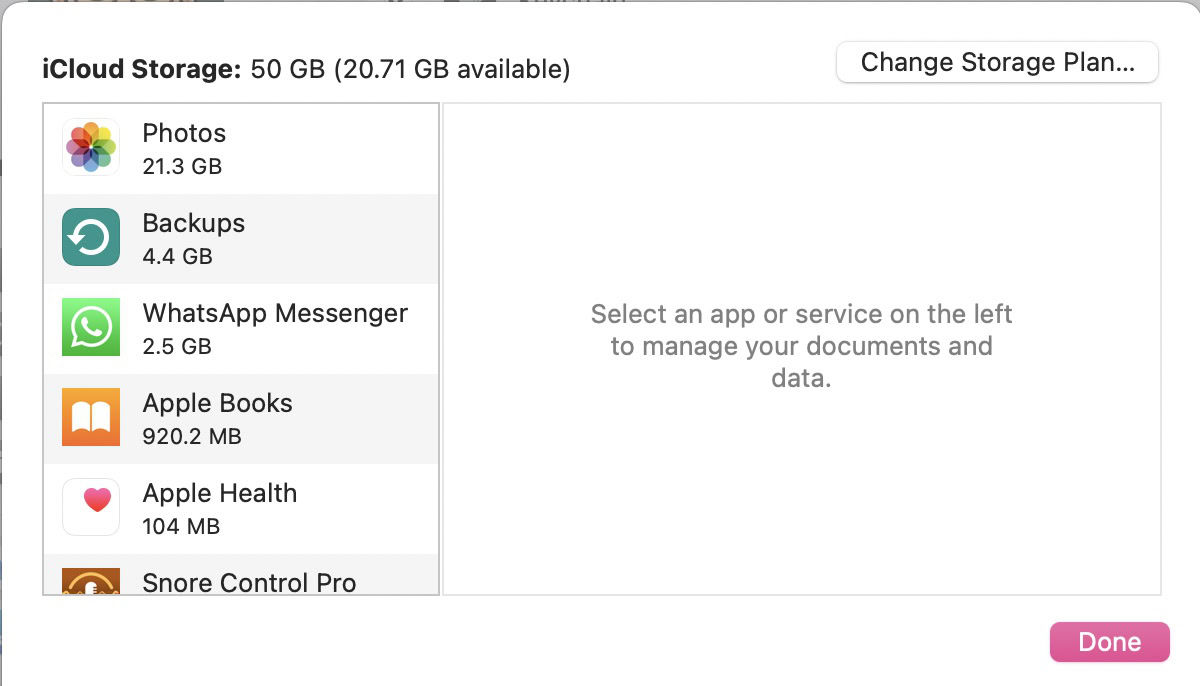The height and width of the screenshot is (686, 1200).
Task: Click the orange Apple Books icon
Action: (x=91, y=417)
